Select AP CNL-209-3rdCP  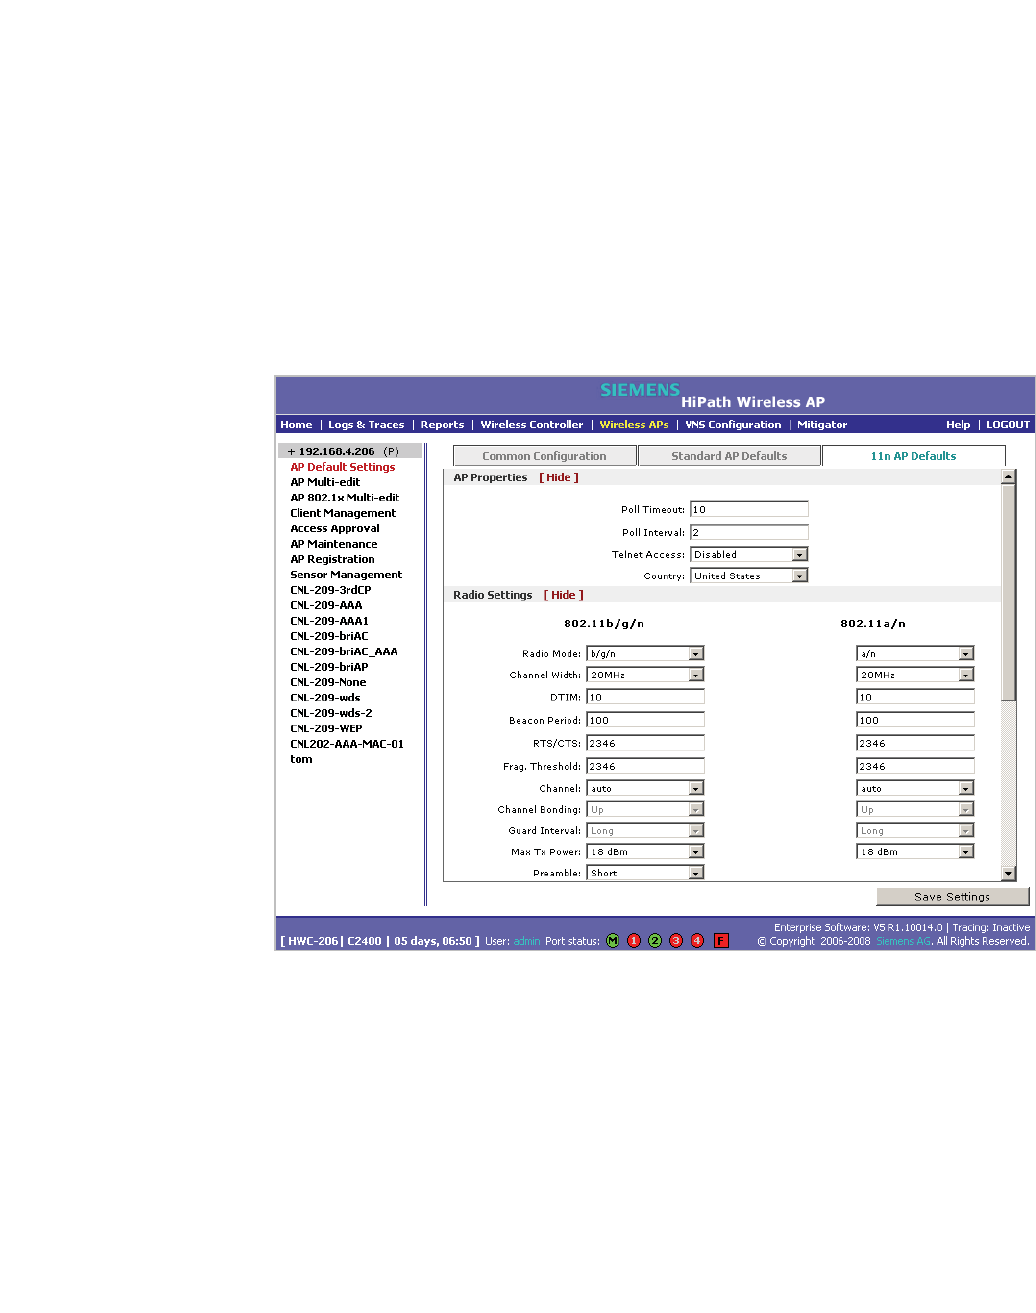[x=331, y=590]
